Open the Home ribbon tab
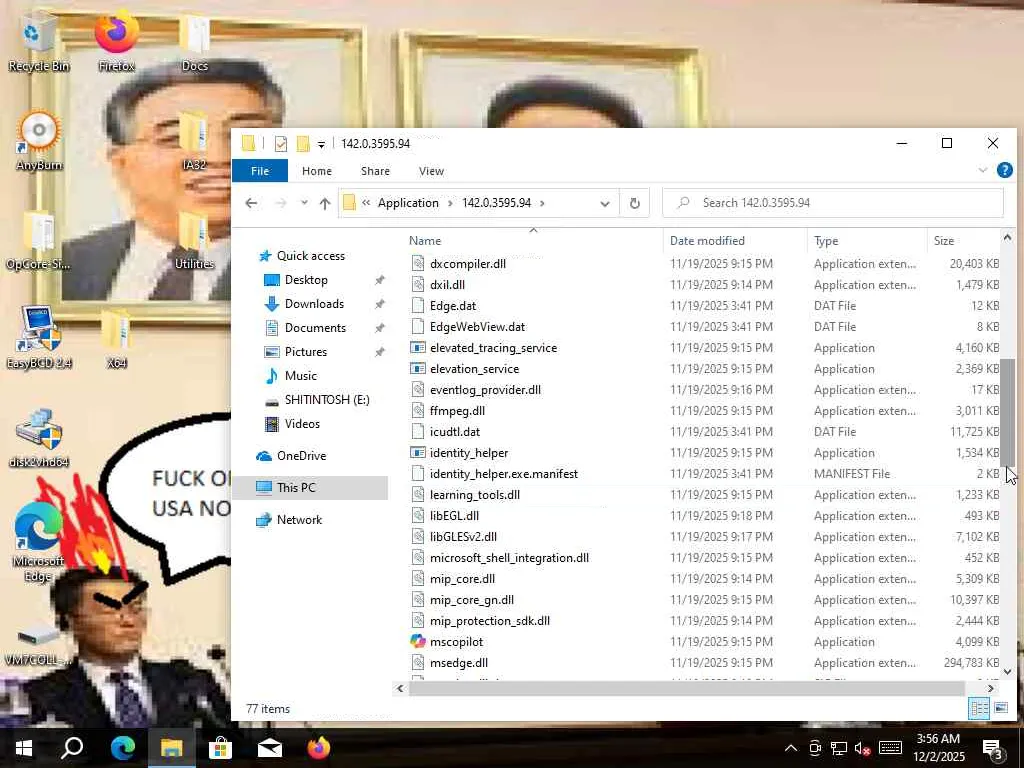This screenshot has width=1024, height=768. 317,170
